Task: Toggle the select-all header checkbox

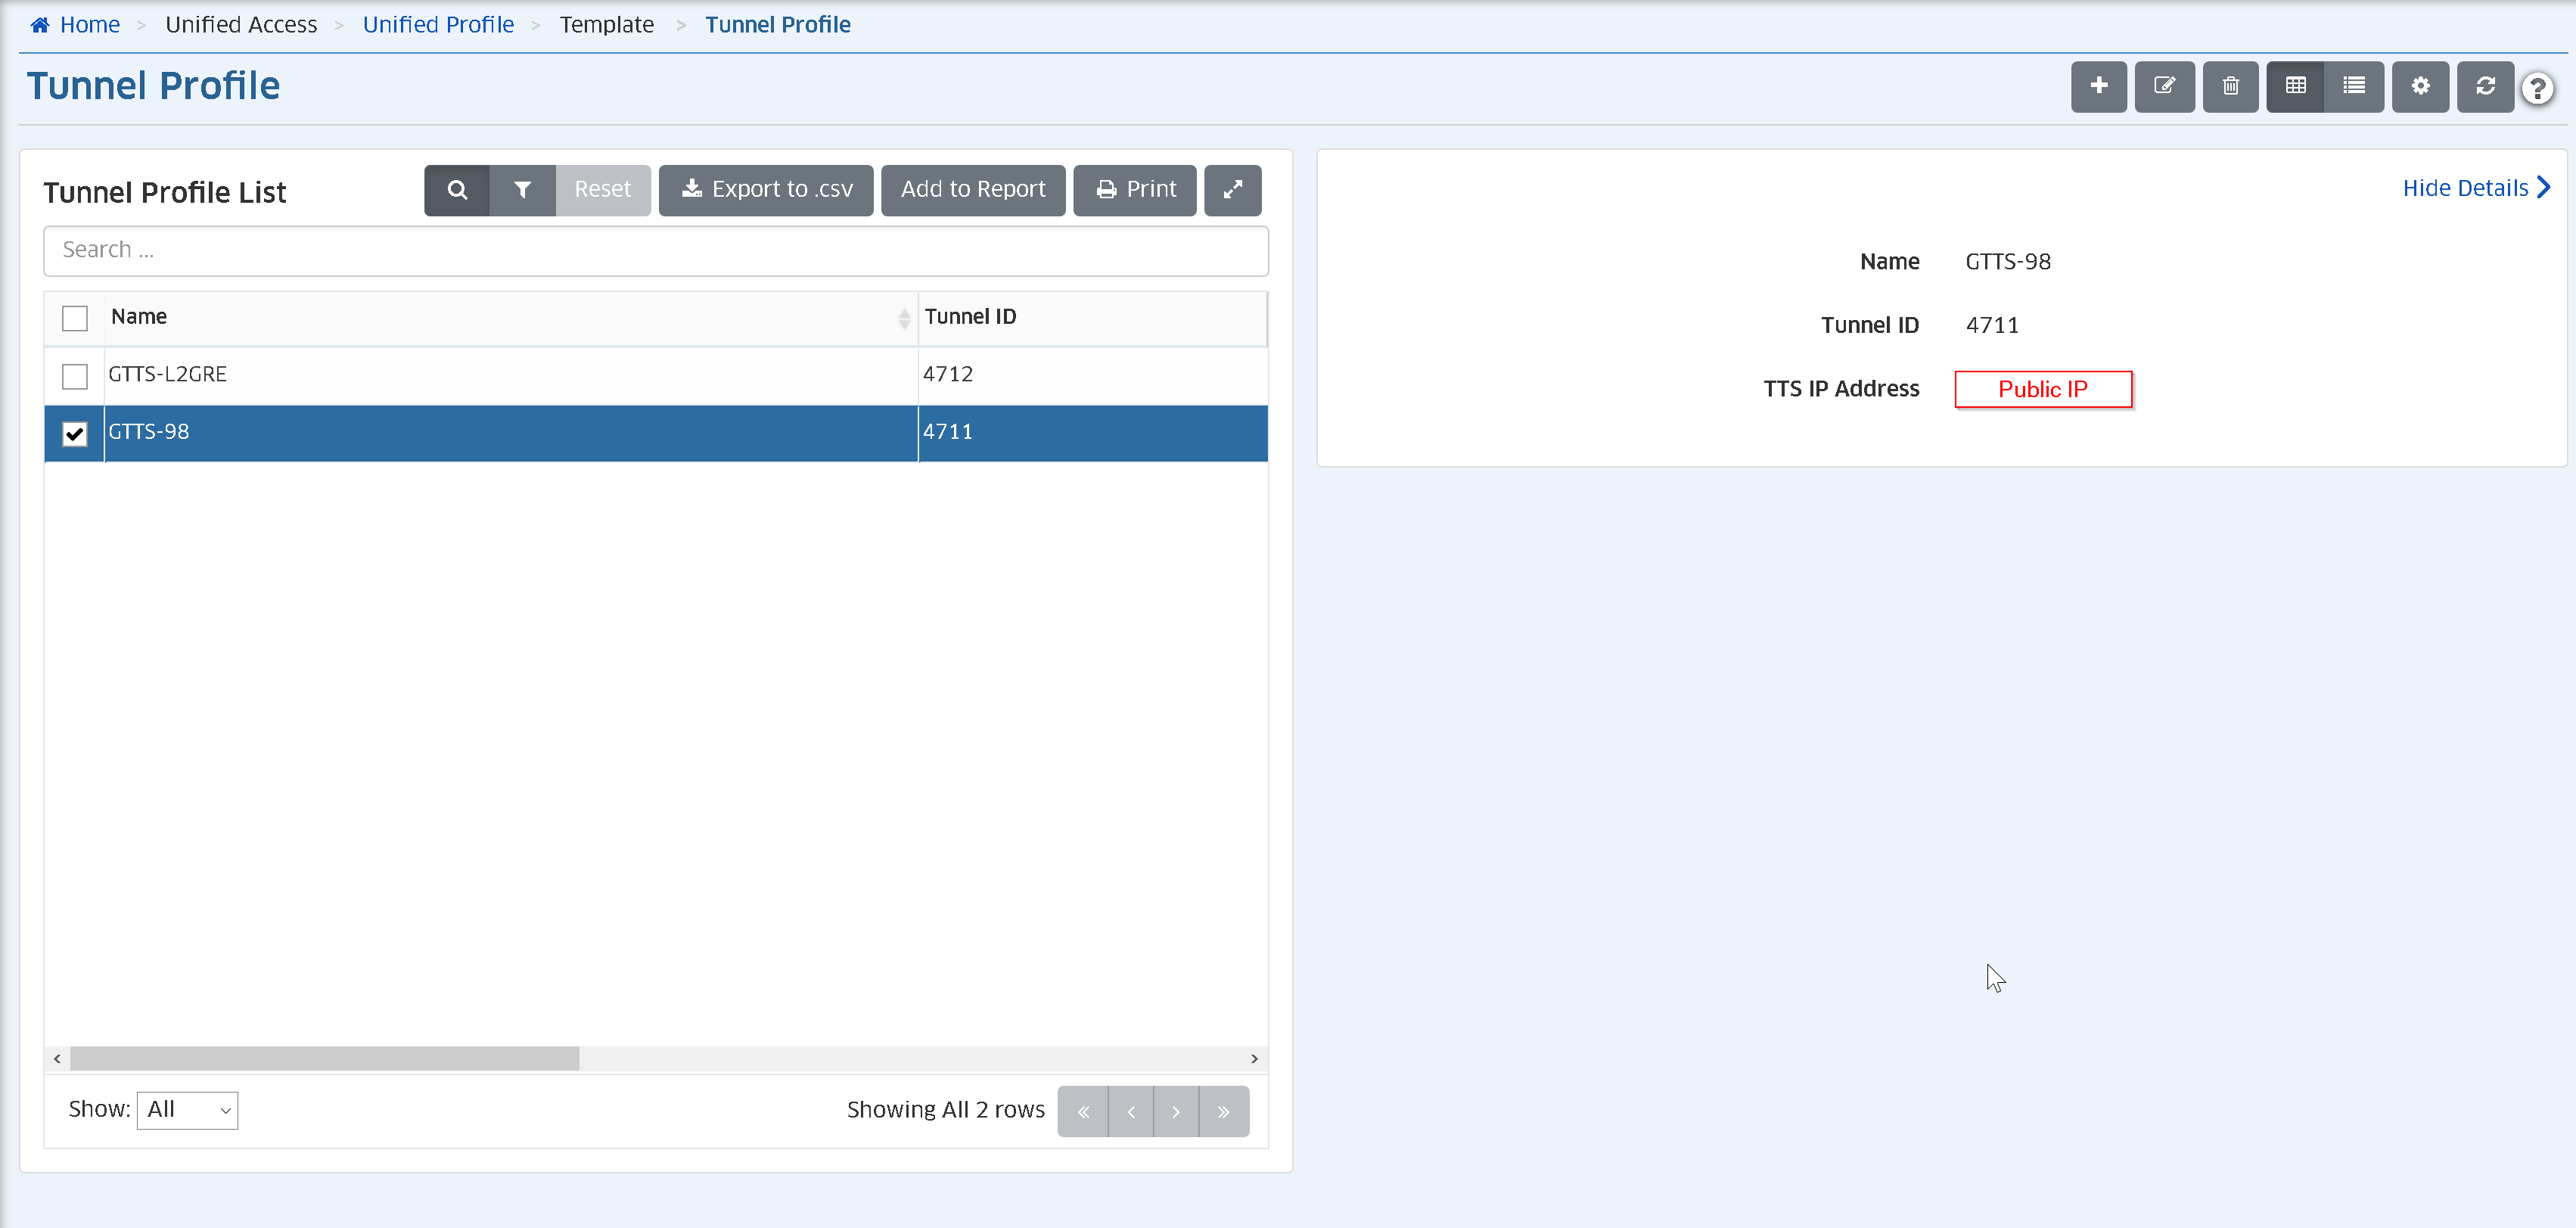Action: click(75, 318)
